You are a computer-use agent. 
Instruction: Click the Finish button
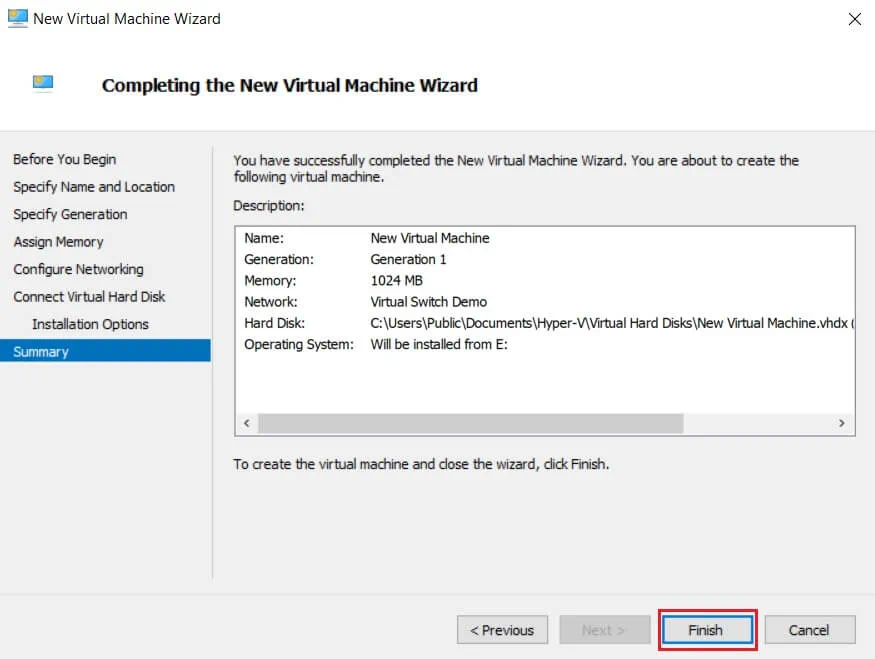(x=705, y=630)
